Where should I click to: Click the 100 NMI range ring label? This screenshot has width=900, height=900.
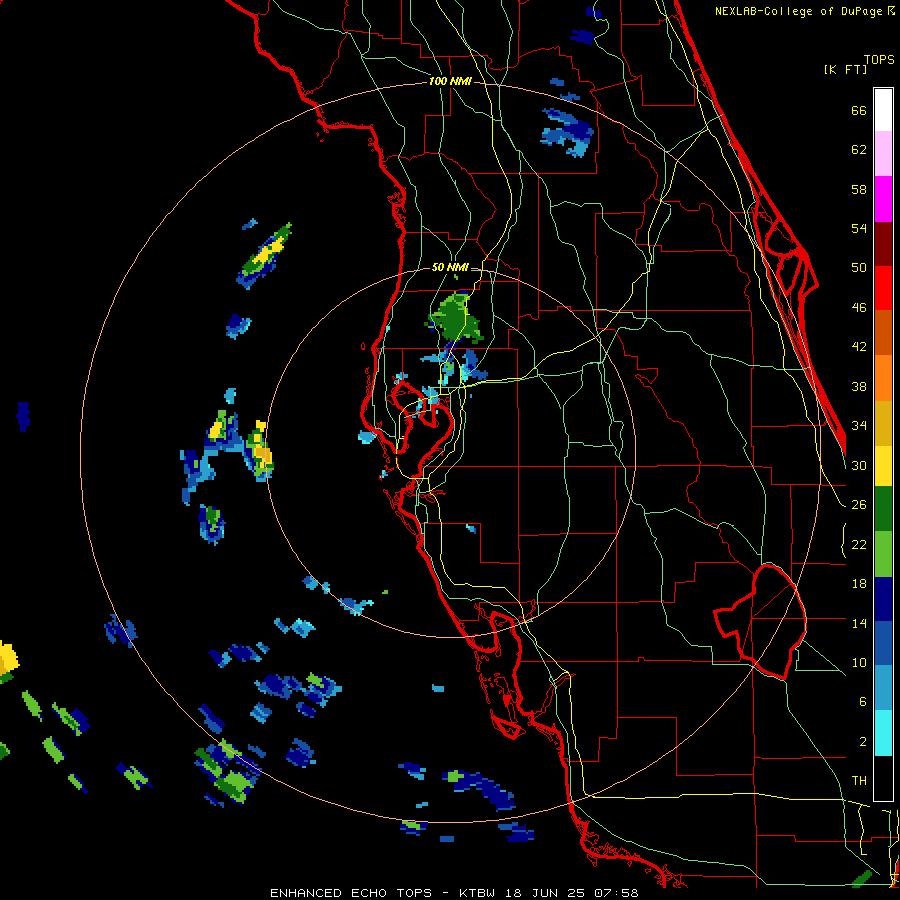coord(450,82)
